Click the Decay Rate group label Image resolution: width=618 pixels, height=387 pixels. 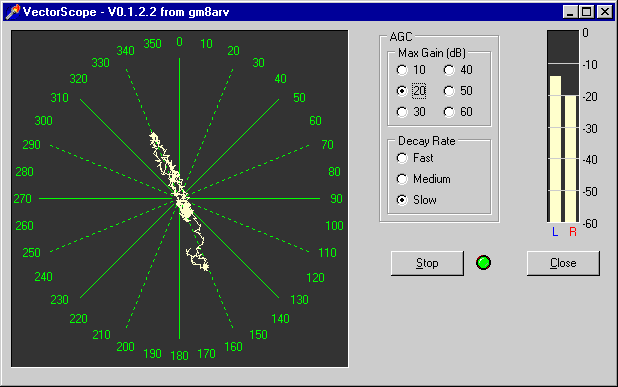426,141
